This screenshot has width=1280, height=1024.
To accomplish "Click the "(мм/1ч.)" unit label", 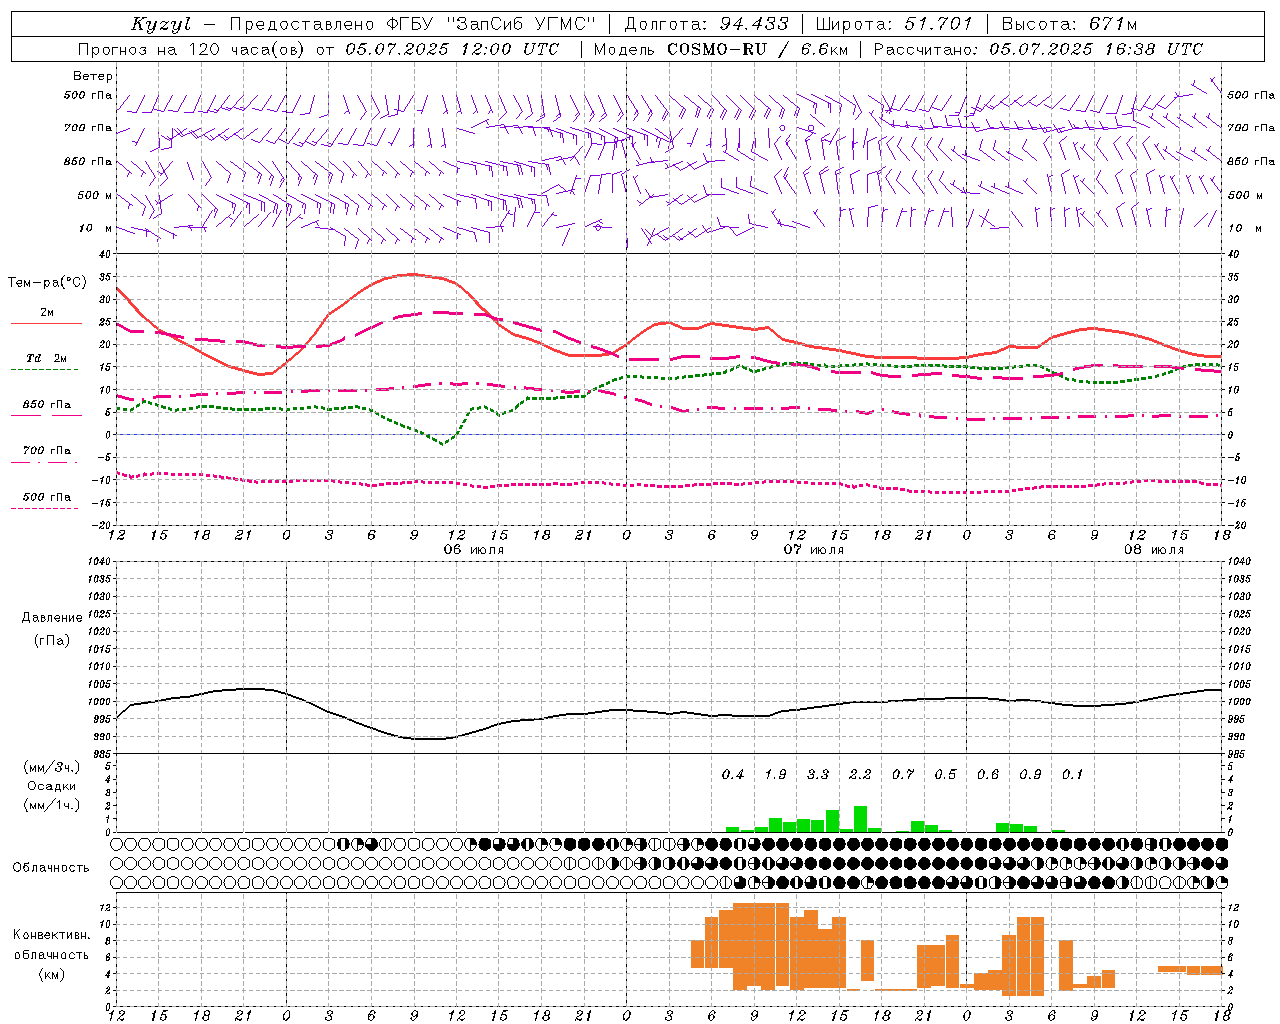I will (x=51, y=805).
